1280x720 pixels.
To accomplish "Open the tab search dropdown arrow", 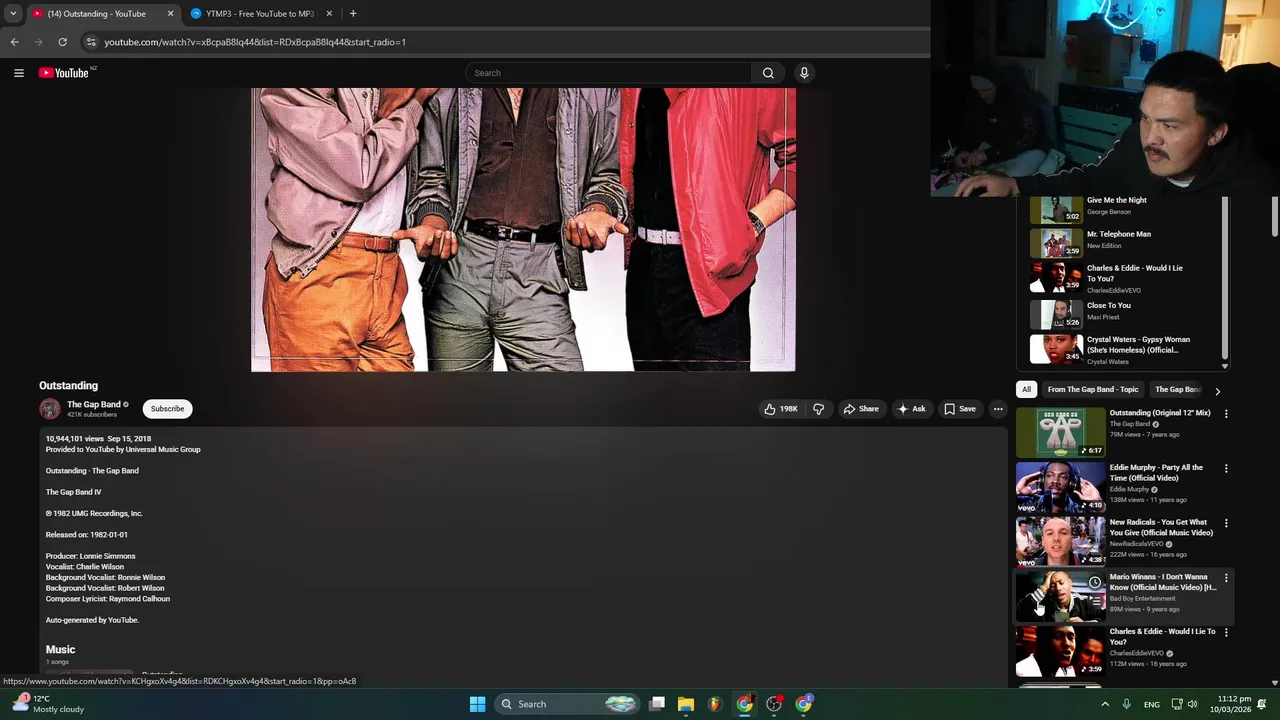I will click(13, 14).
